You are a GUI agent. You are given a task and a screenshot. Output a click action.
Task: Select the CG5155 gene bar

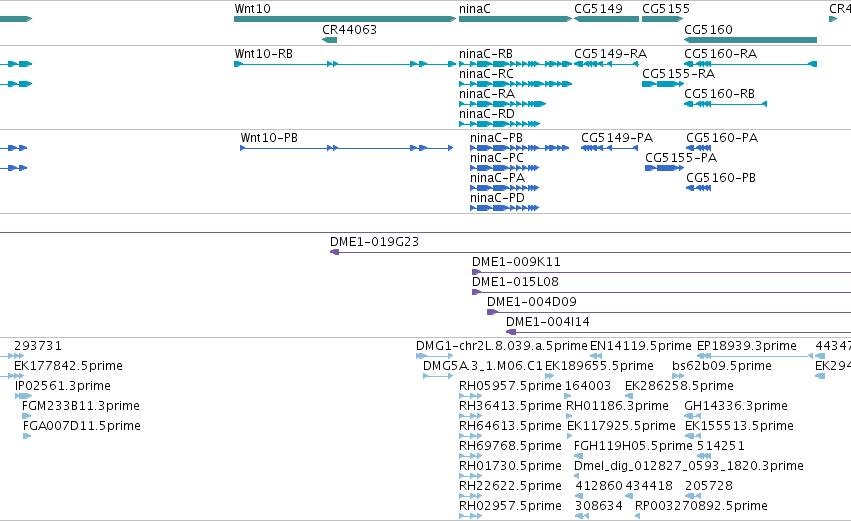pyautogui.click(x=663, y=19)
